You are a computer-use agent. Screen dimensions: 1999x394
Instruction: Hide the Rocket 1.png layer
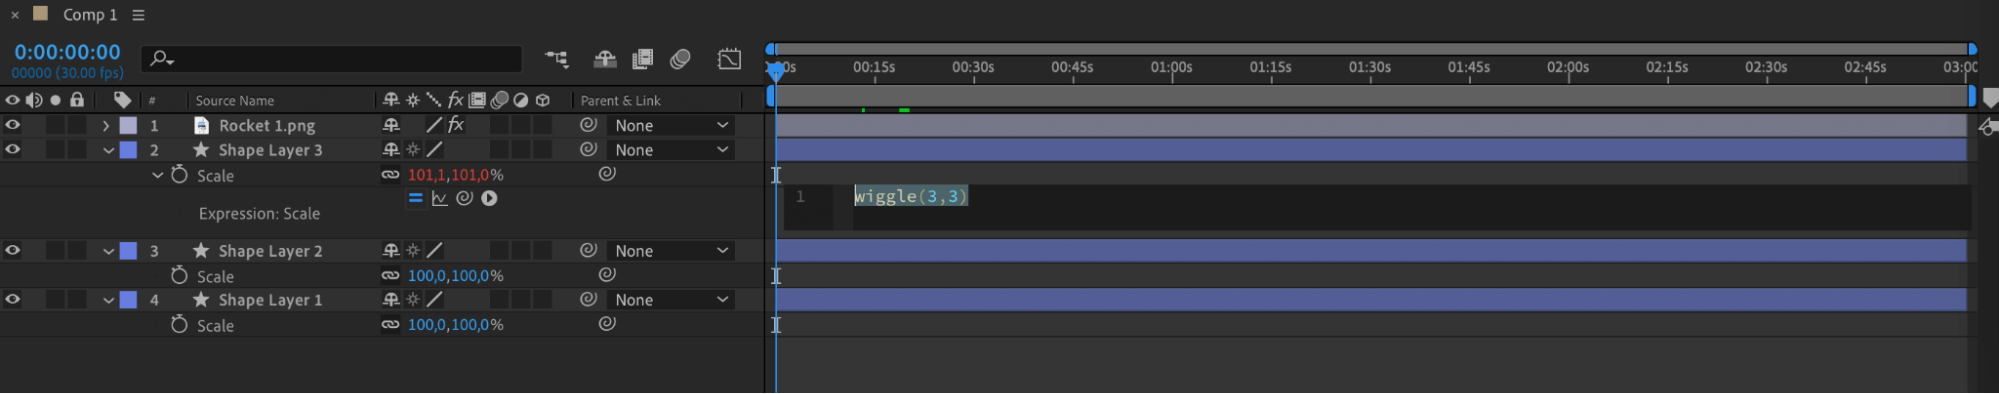click(12, 125)
